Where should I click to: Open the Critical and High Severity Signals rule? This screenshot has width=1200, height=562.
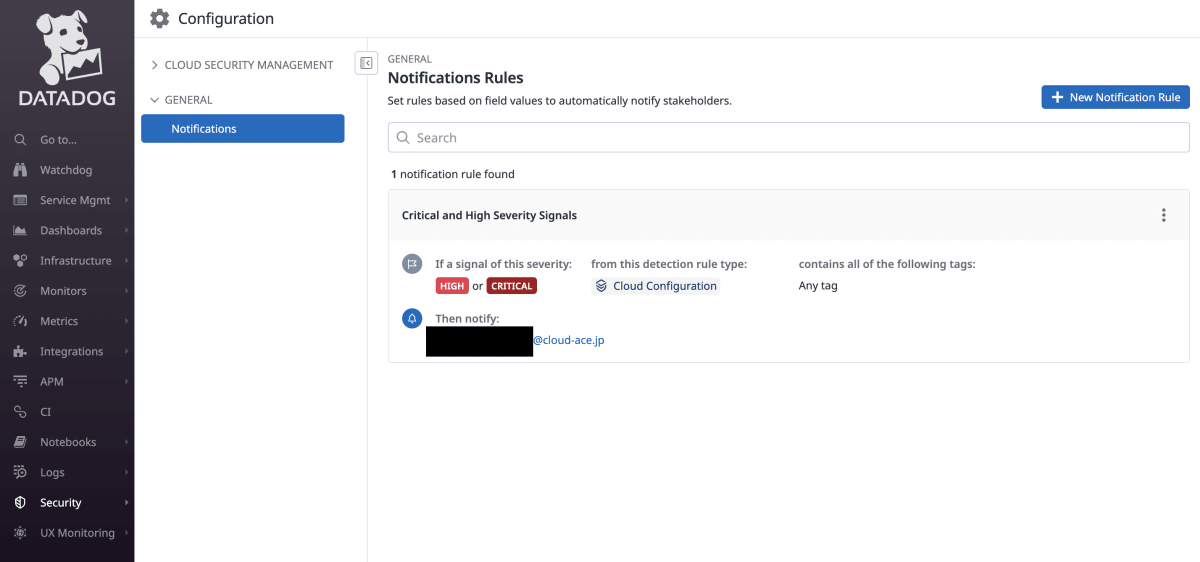[x=489, y=215]
